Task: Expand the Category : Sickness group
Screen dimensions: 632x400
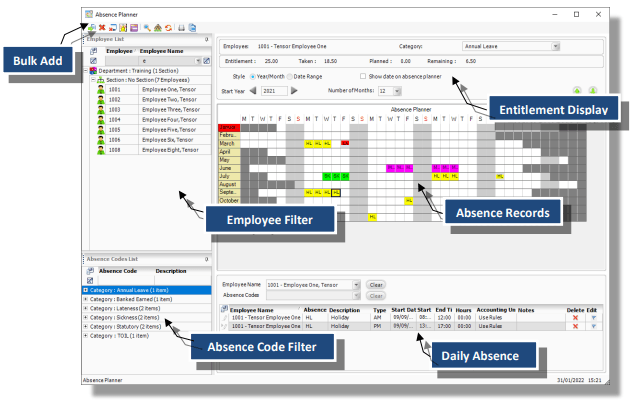Action: (86, 317)
